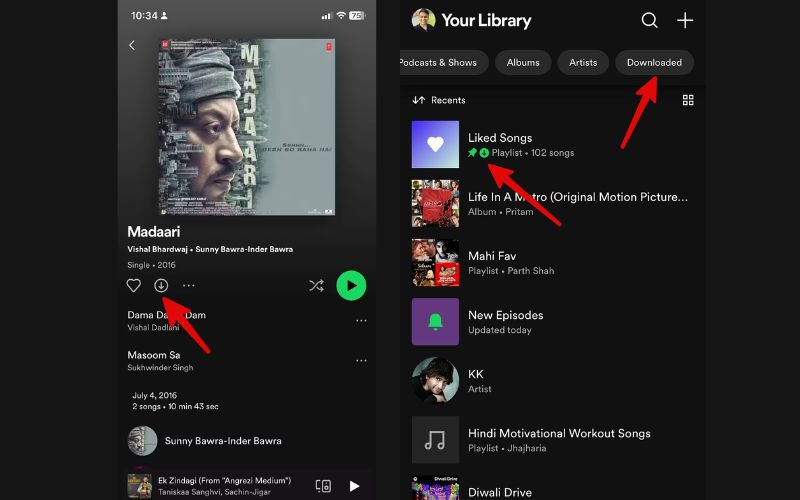Tap Mahi Fav playlist collage thumbnail
This screenshot has width=800, height=500.
click(x=435, y=263)
